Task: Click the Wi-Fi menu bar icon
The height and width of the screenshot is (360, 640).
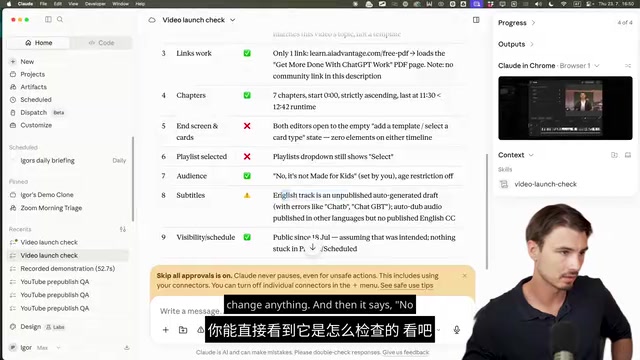Action: coord(564,4)
